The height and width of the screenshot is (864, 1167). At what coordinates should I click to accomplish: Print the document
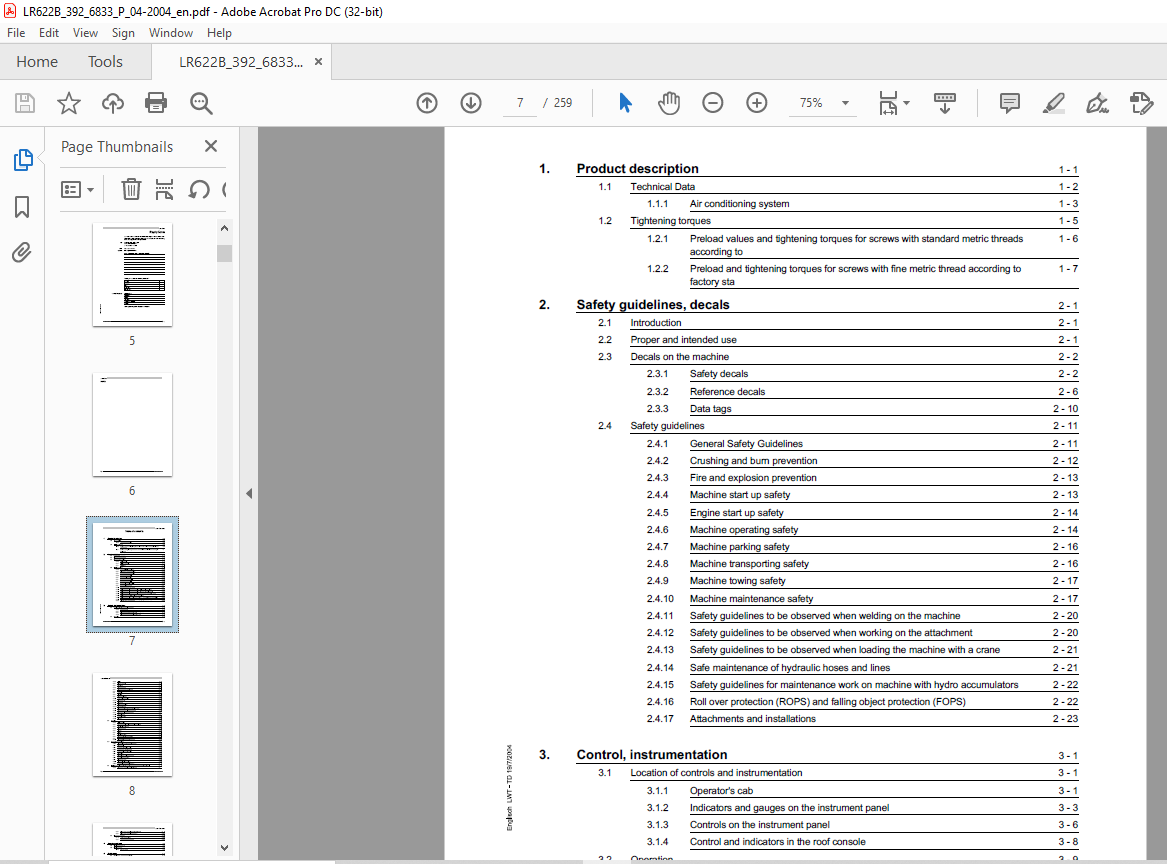[x=156, y=103]
